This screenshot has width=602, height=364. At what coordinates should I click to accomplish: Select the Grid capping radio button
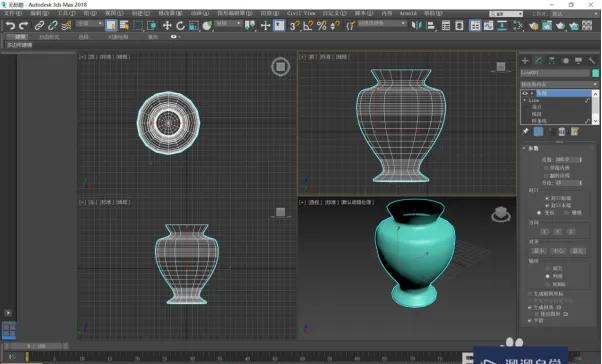[566, 213]
